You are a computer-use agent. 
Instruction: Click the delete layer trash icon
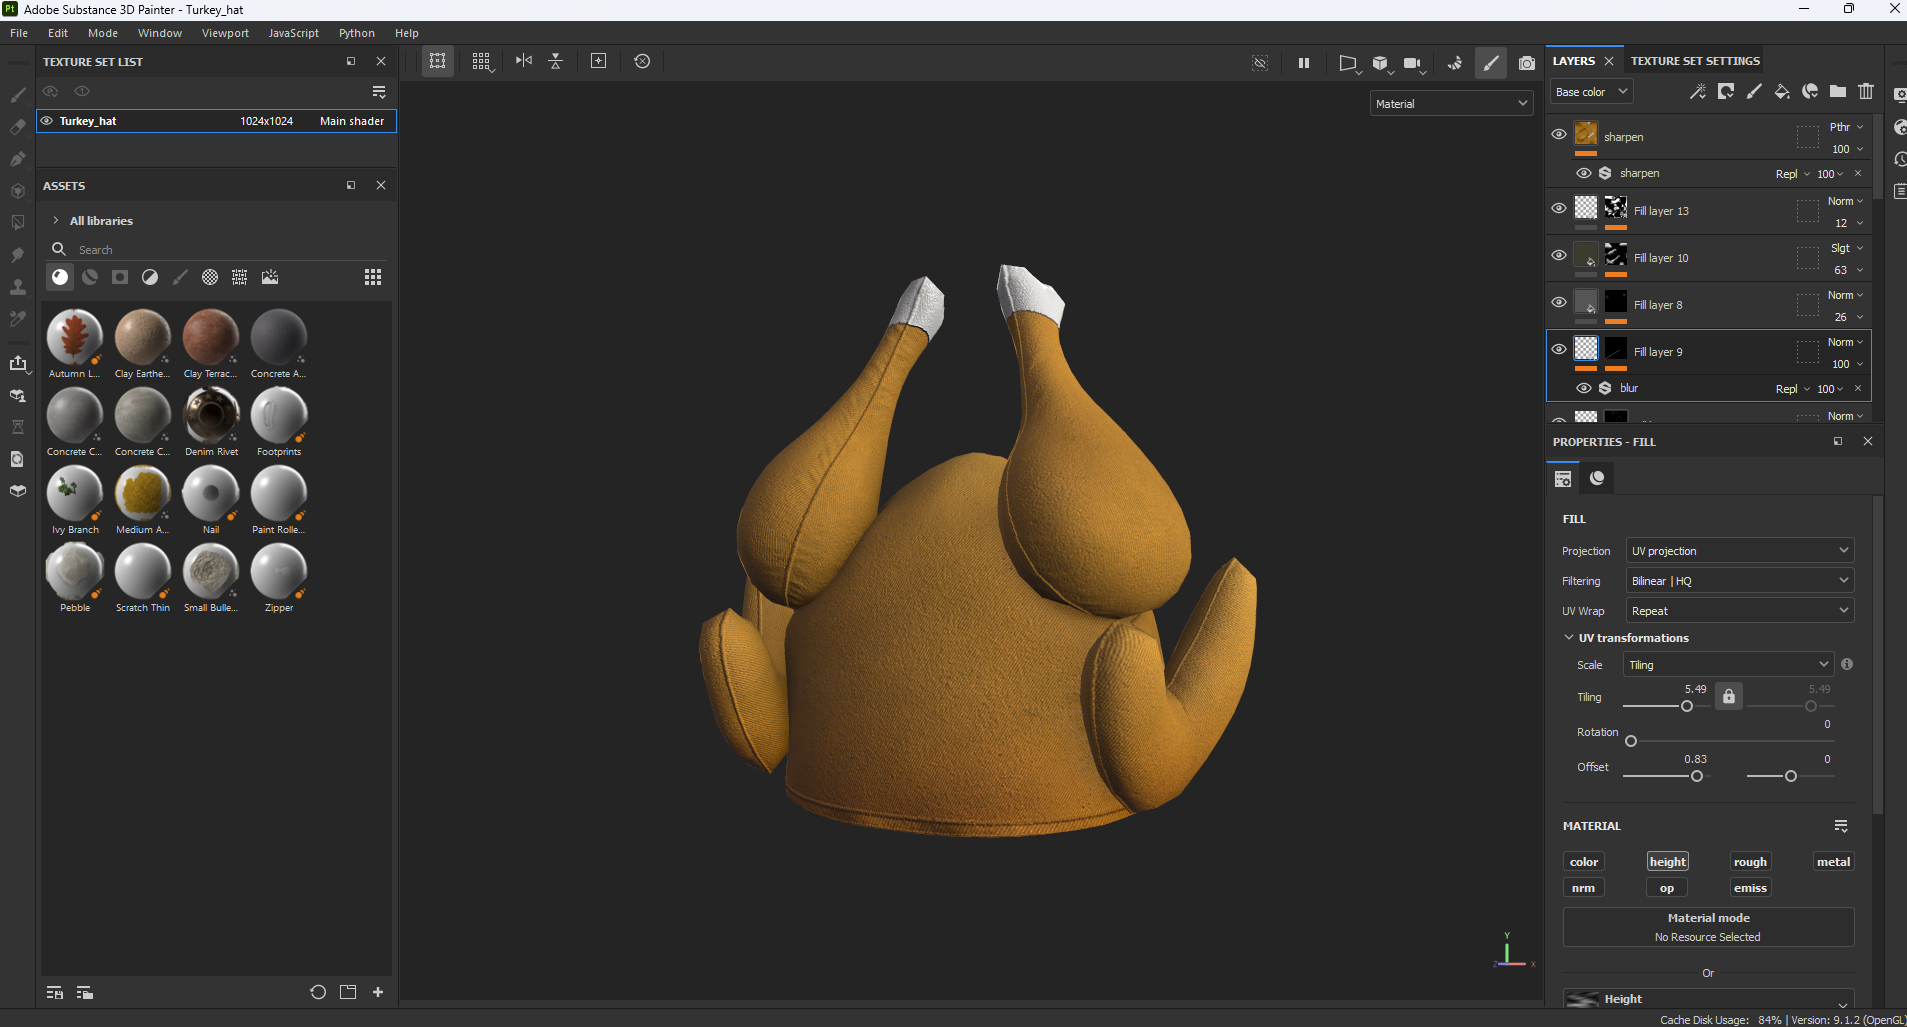(1866, 92)
